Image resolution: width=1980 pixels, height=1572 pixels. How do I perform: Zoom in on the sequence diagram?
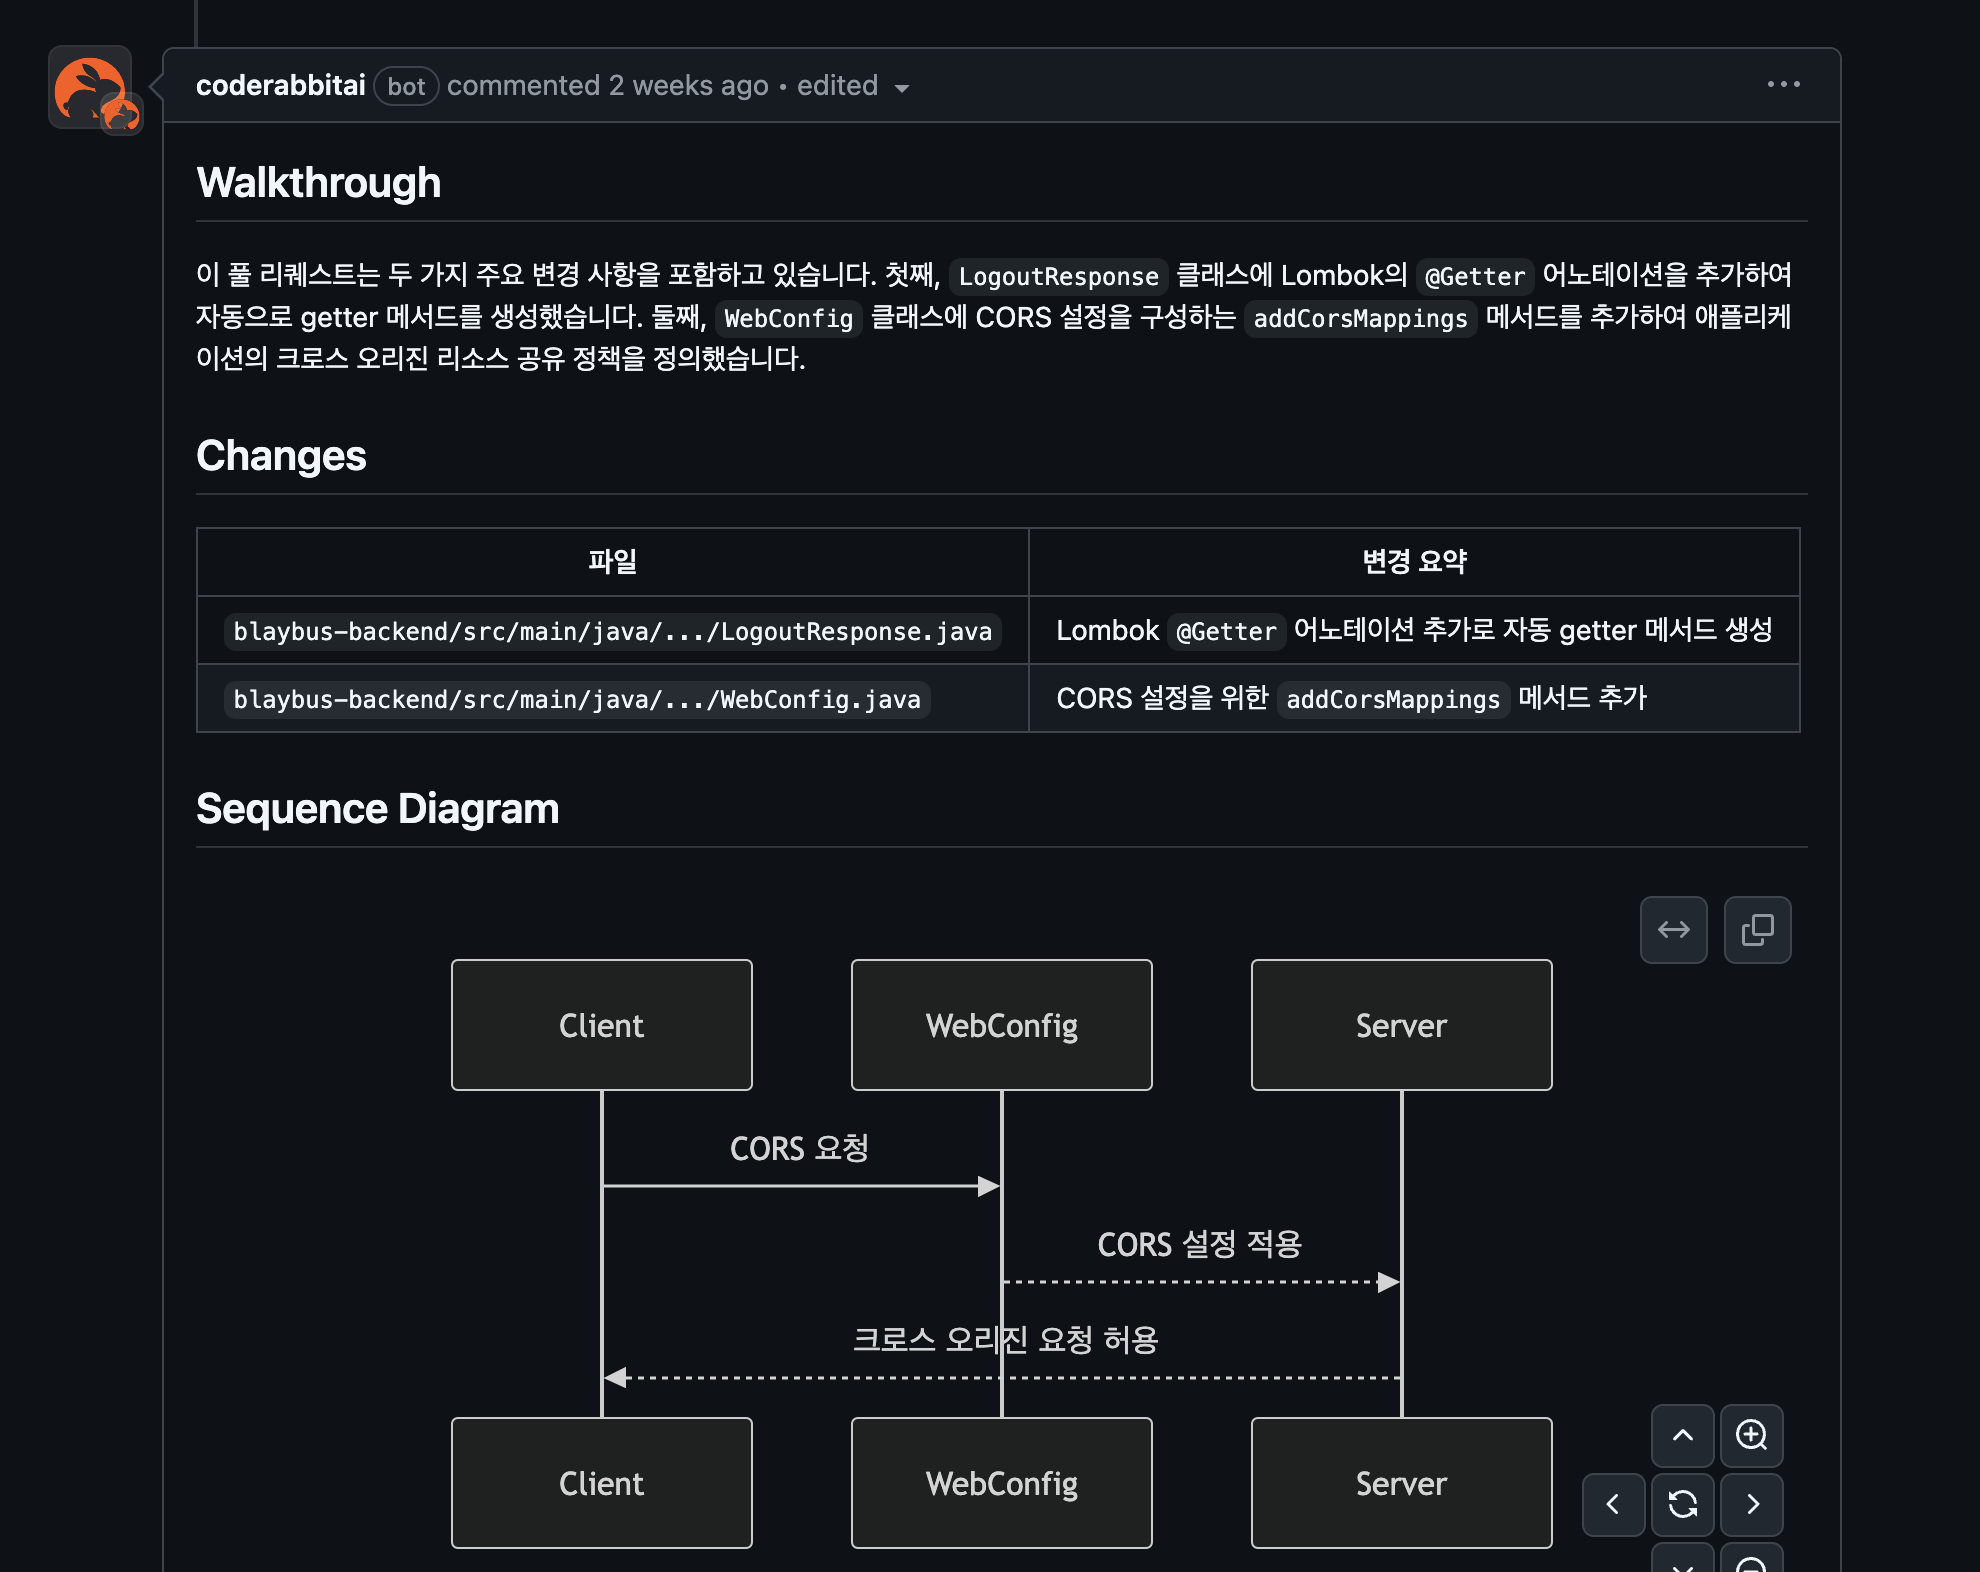tap(1751, 1436)
